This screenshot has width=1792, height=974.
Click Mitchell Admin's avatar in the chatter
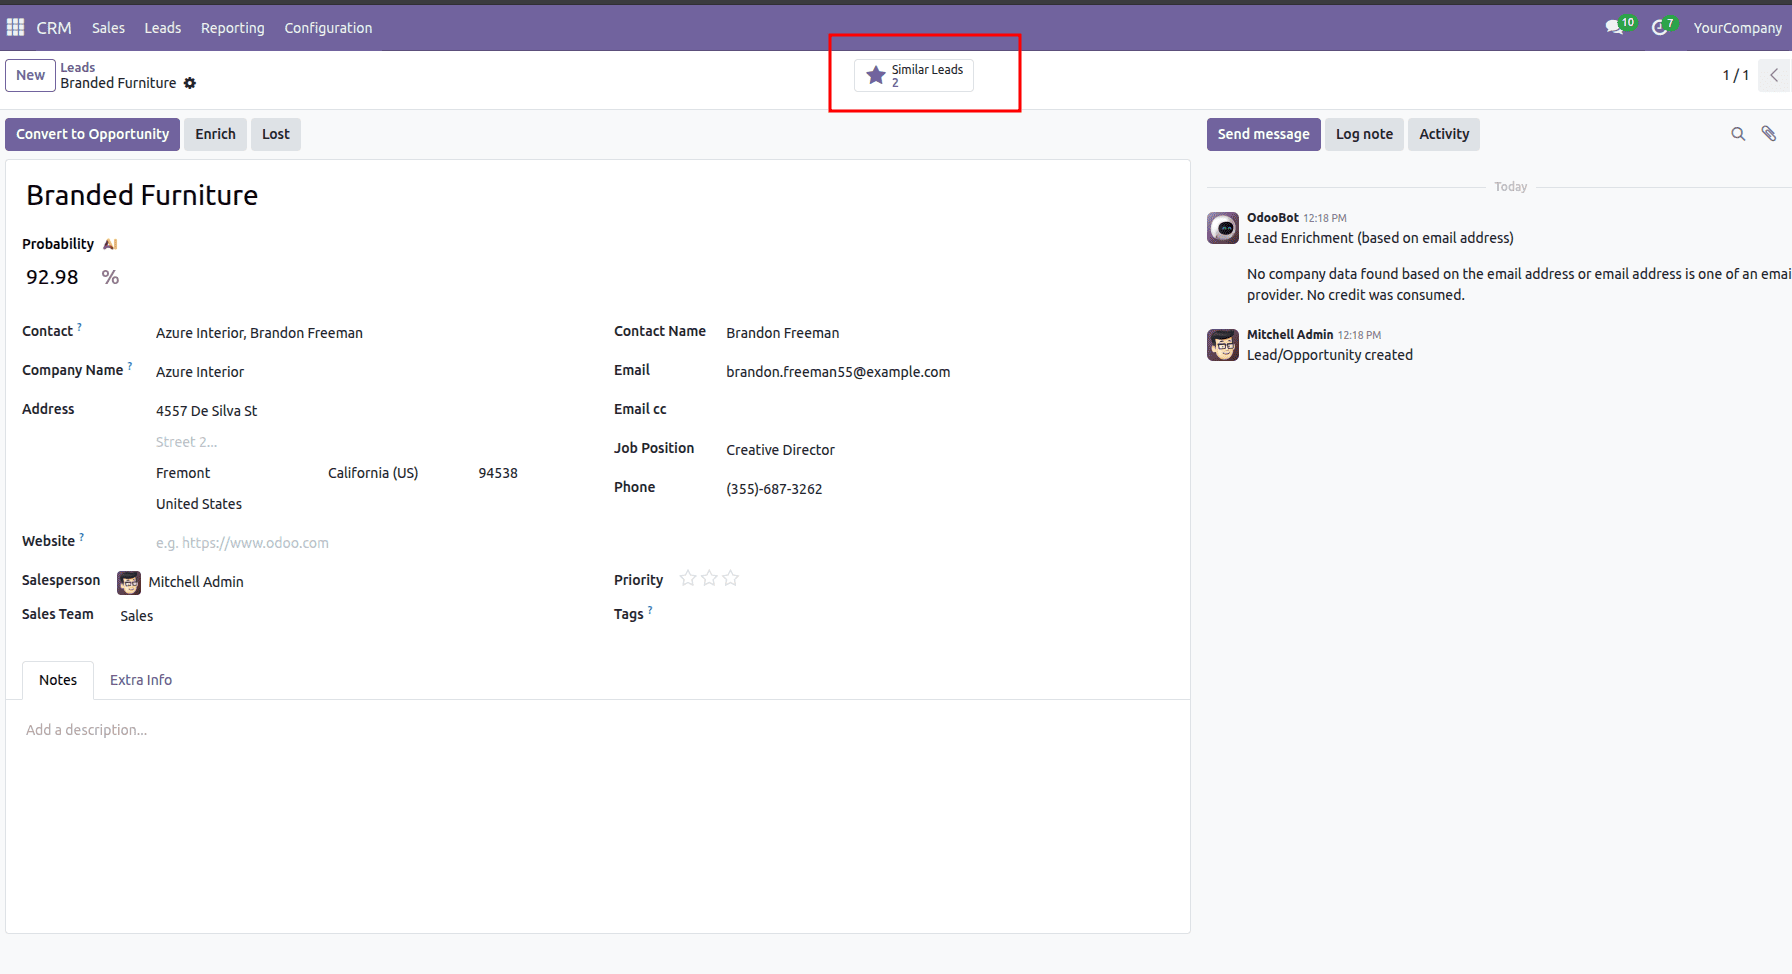pos(1222,344)
